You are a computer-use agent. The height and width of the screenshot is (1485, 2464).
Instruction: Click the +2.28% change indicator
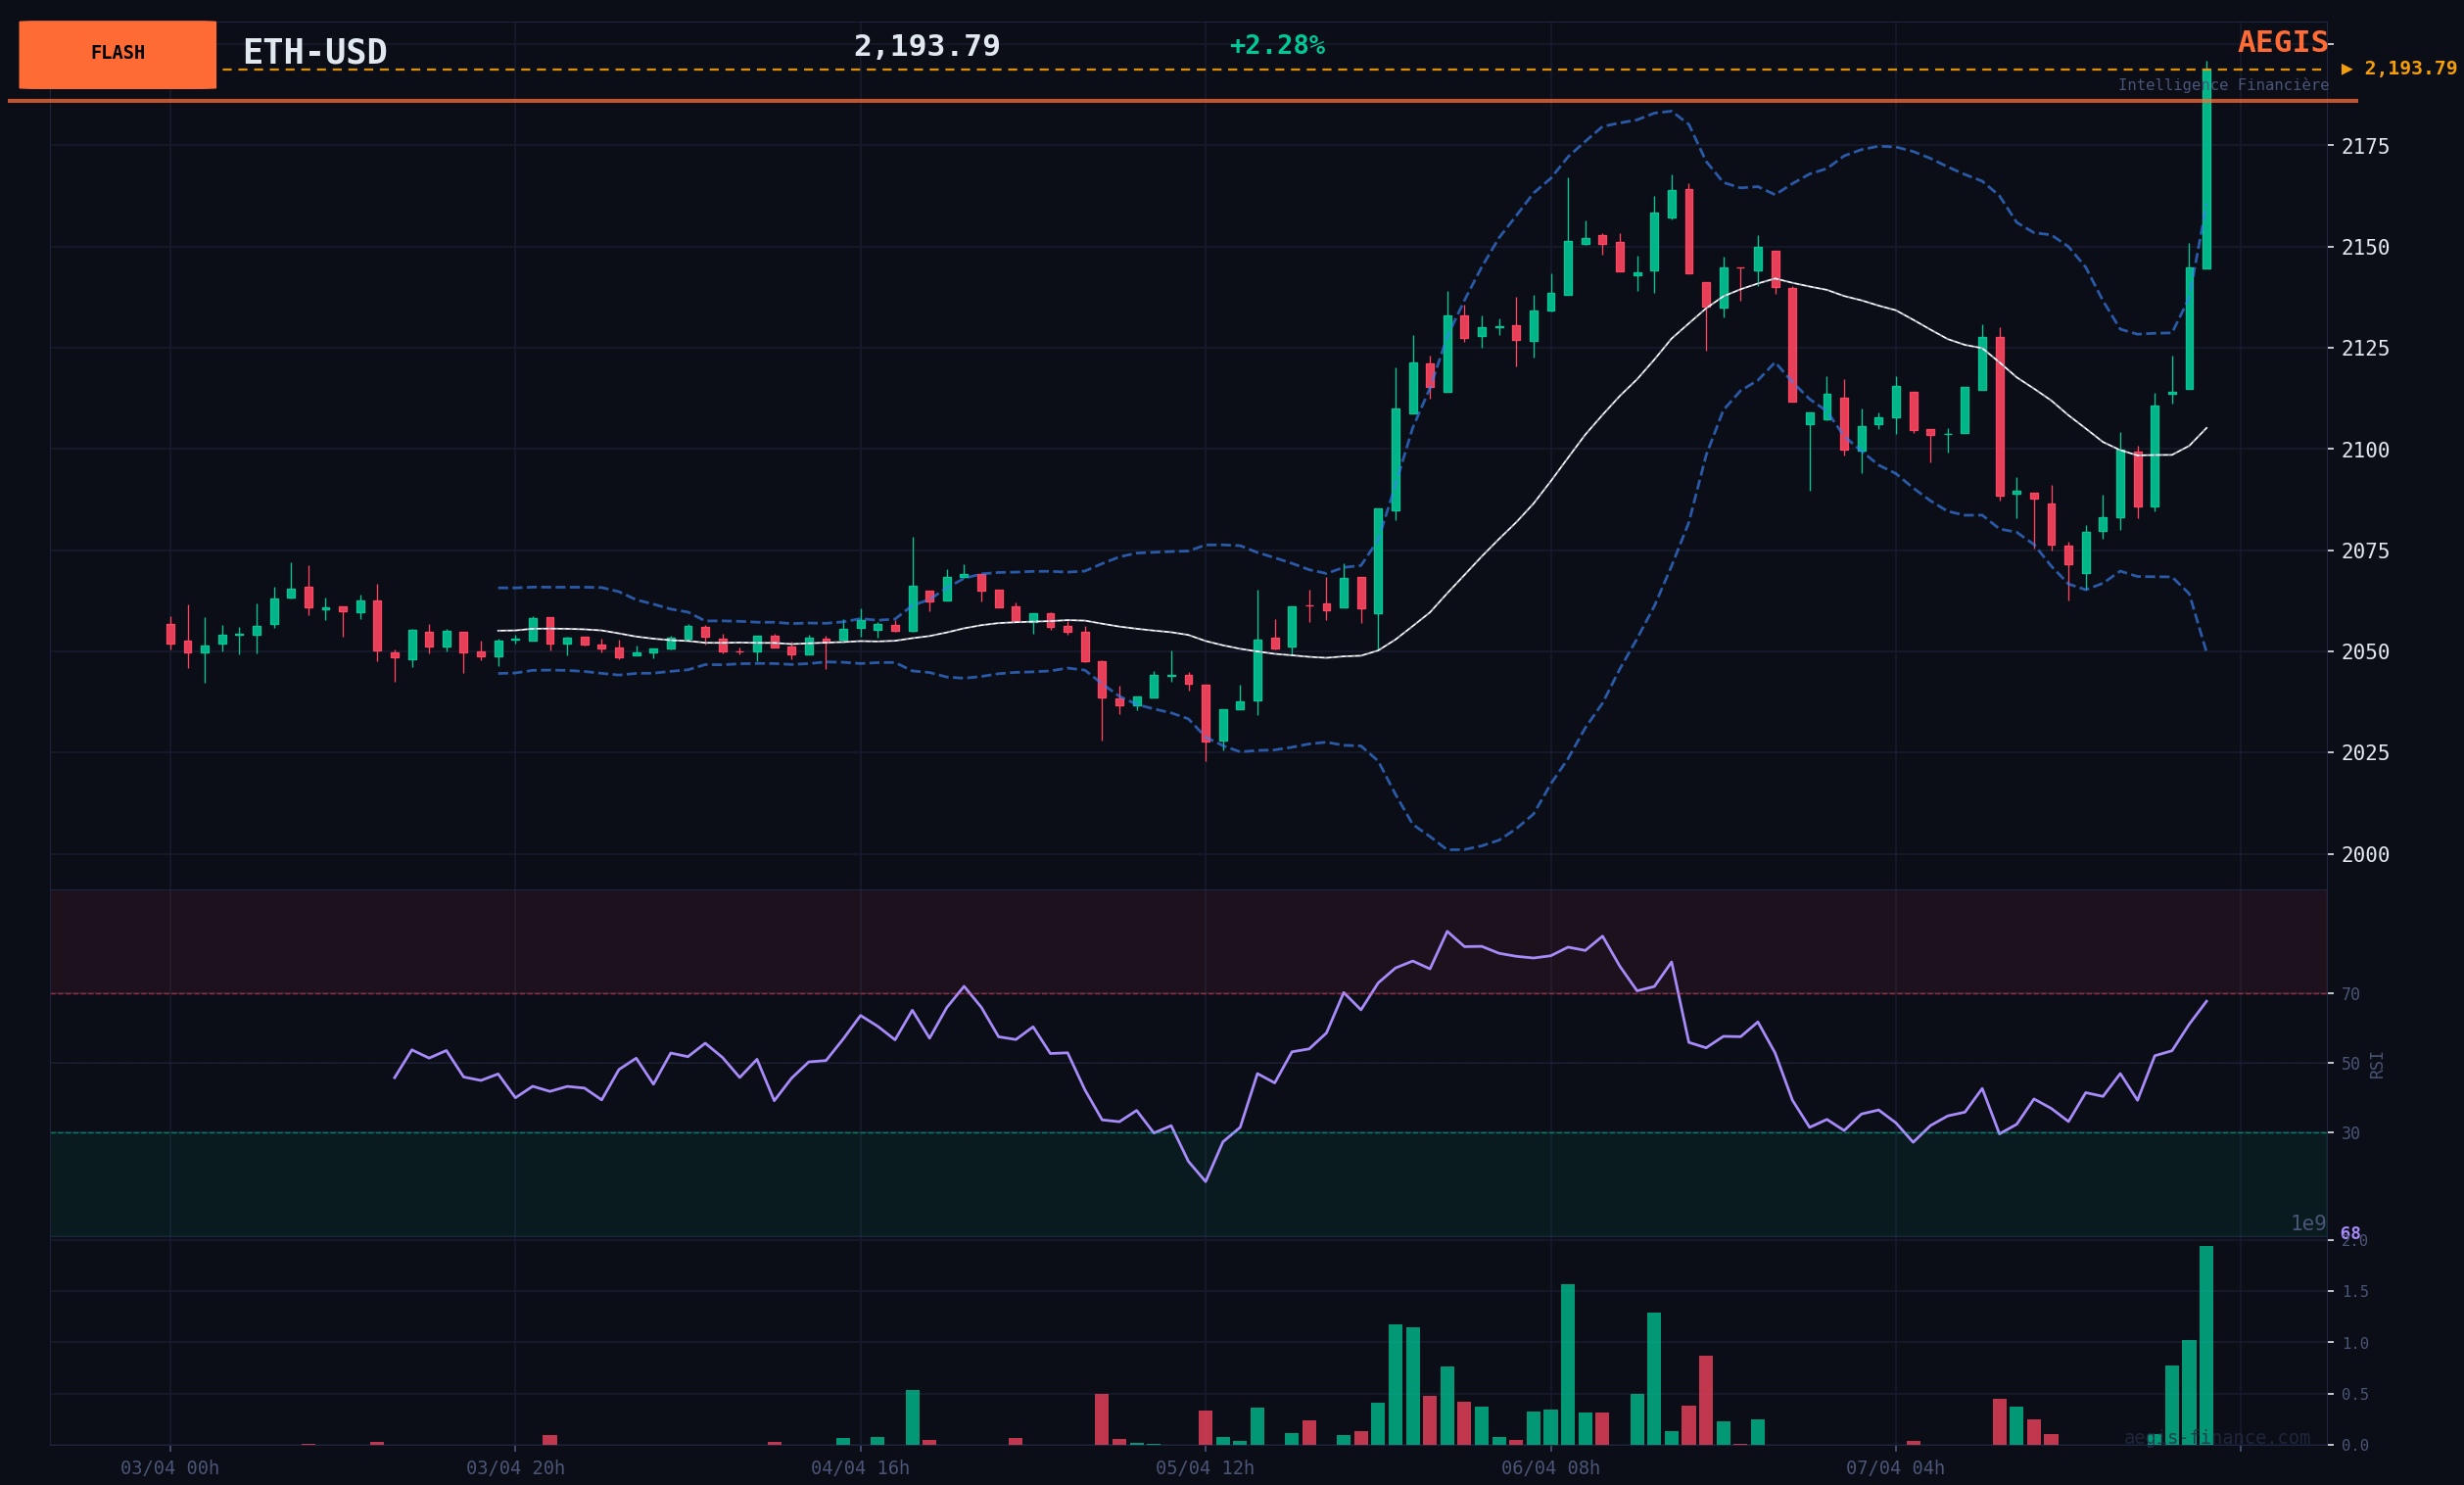pyautogui.click(x=1276, y=46)
